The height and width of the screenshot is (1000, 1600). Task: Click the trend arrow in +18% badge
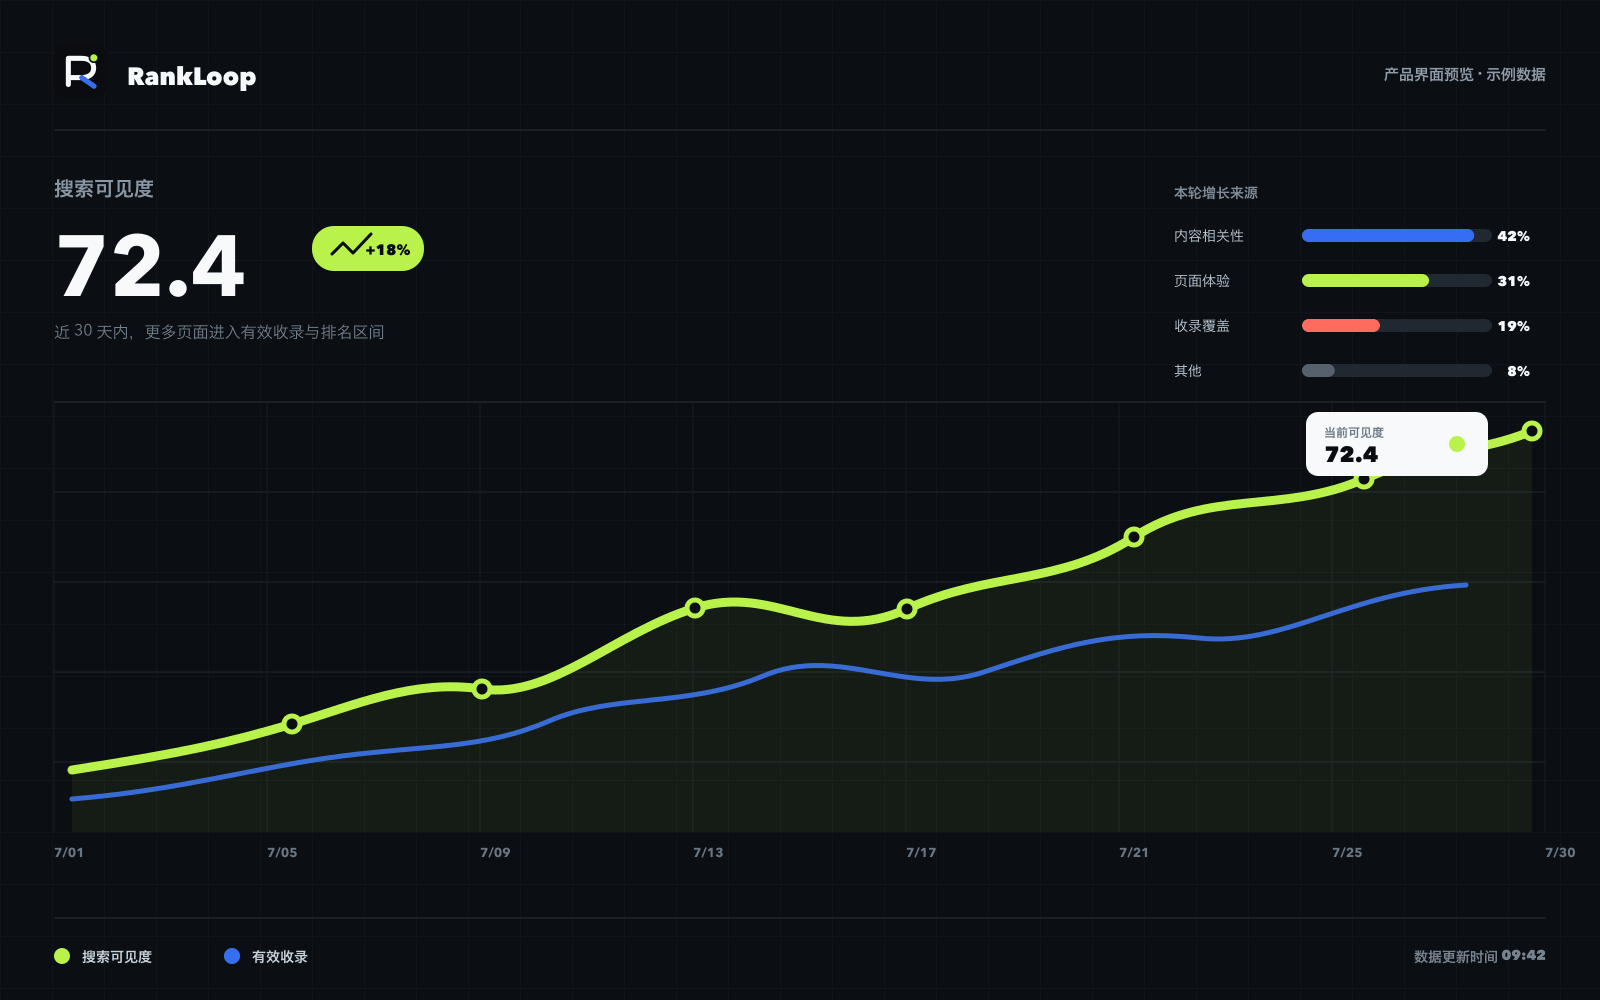pos(350,246)
